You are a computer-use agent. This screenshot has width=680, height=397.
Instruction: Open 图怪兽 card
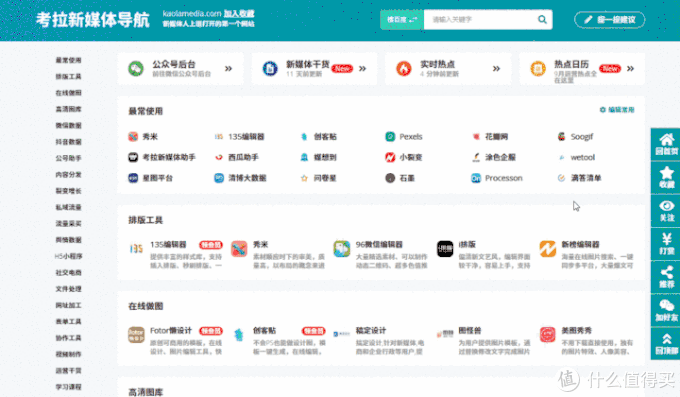[484, 341]
